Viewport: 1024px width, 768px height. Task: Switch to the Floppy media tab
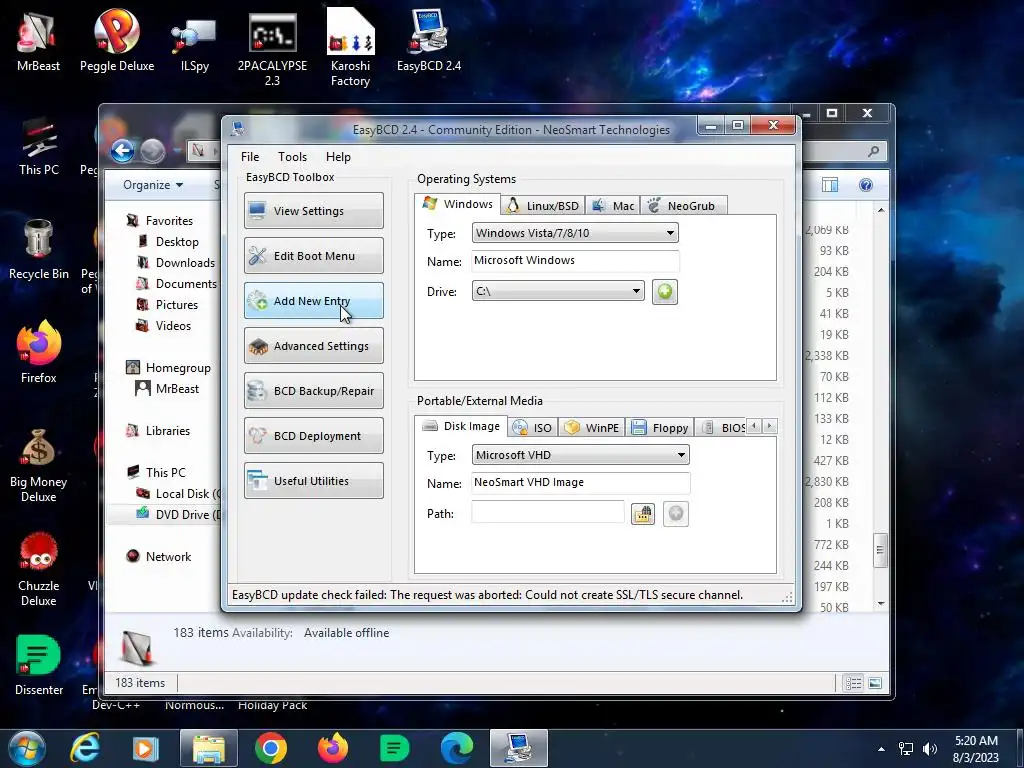660,428
